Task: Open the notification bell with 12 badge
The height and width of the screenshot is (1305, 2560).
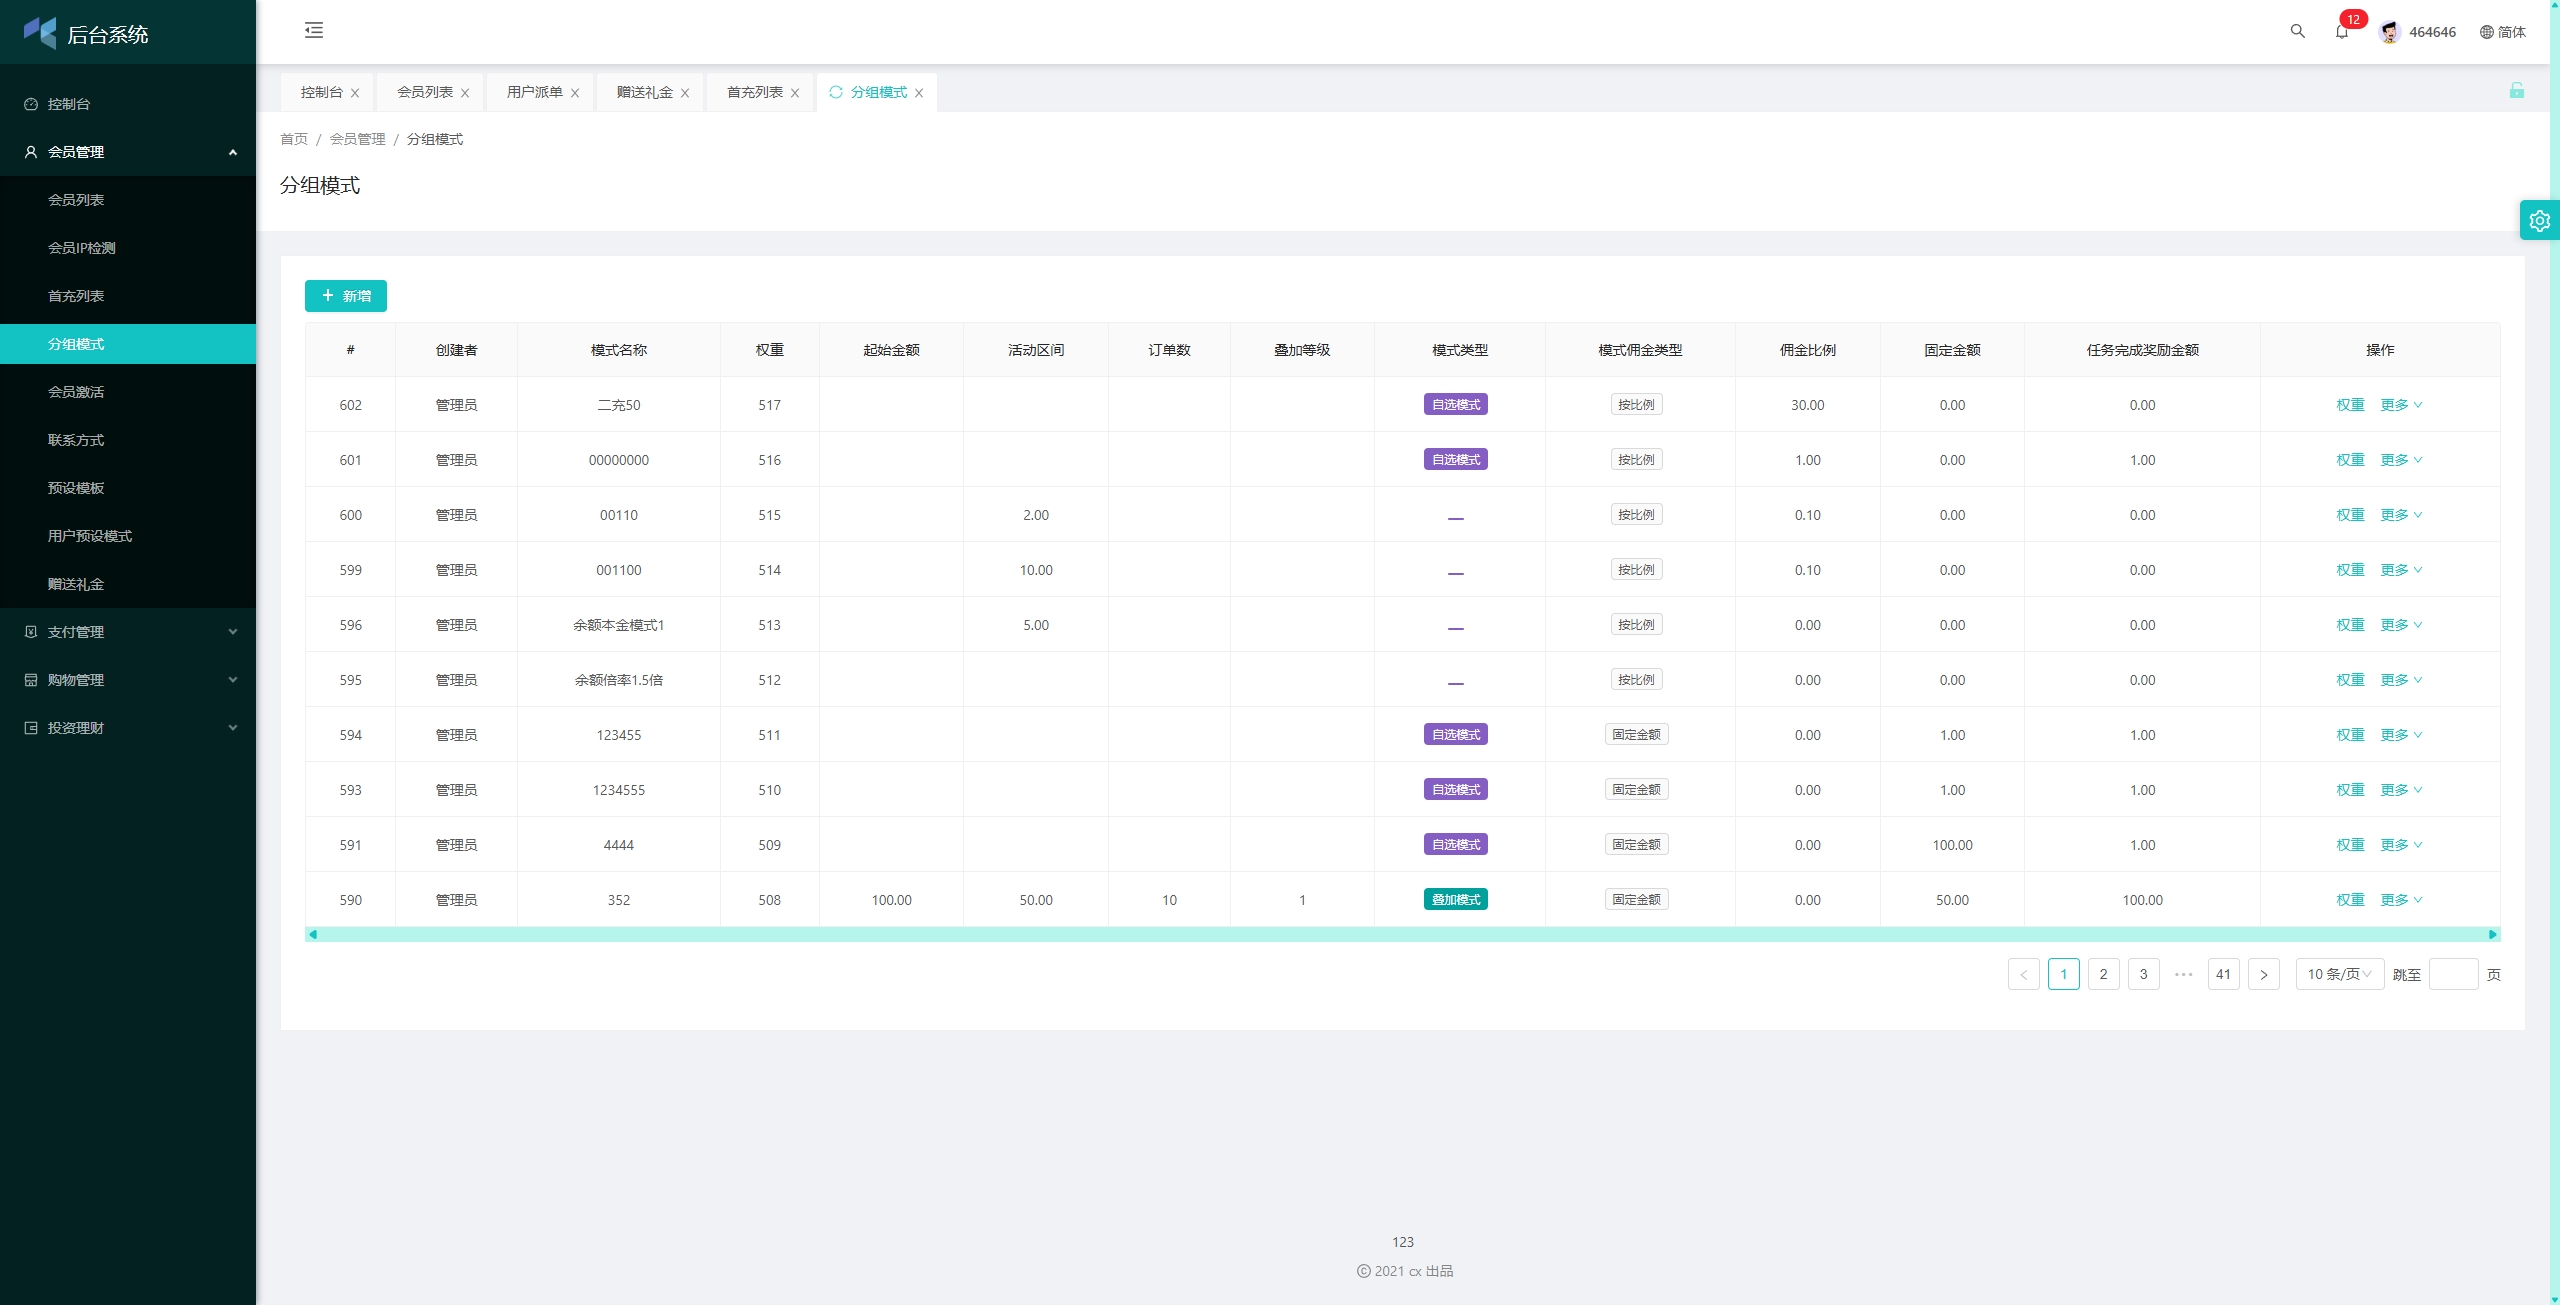Action: pyautogui.click(x=2341, y=31)
